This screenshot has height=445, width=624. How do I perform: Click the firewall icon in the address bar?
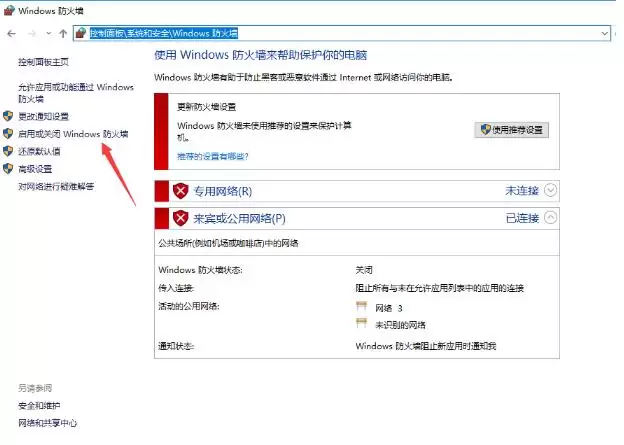(81, 33)
